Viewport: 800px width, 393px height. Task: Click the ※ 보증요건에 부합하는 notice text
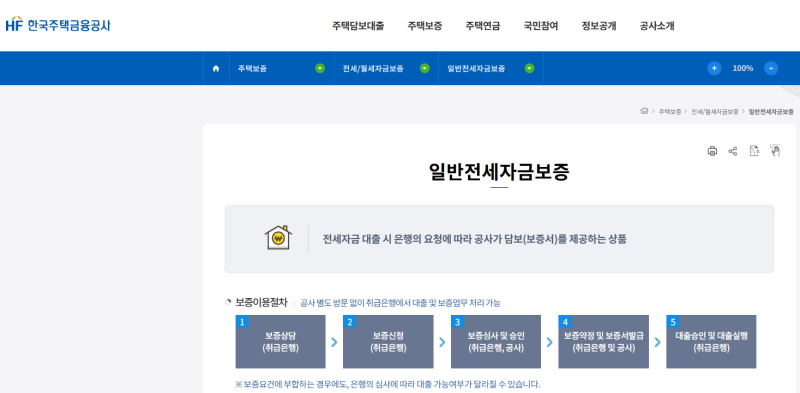pos(387,384)
